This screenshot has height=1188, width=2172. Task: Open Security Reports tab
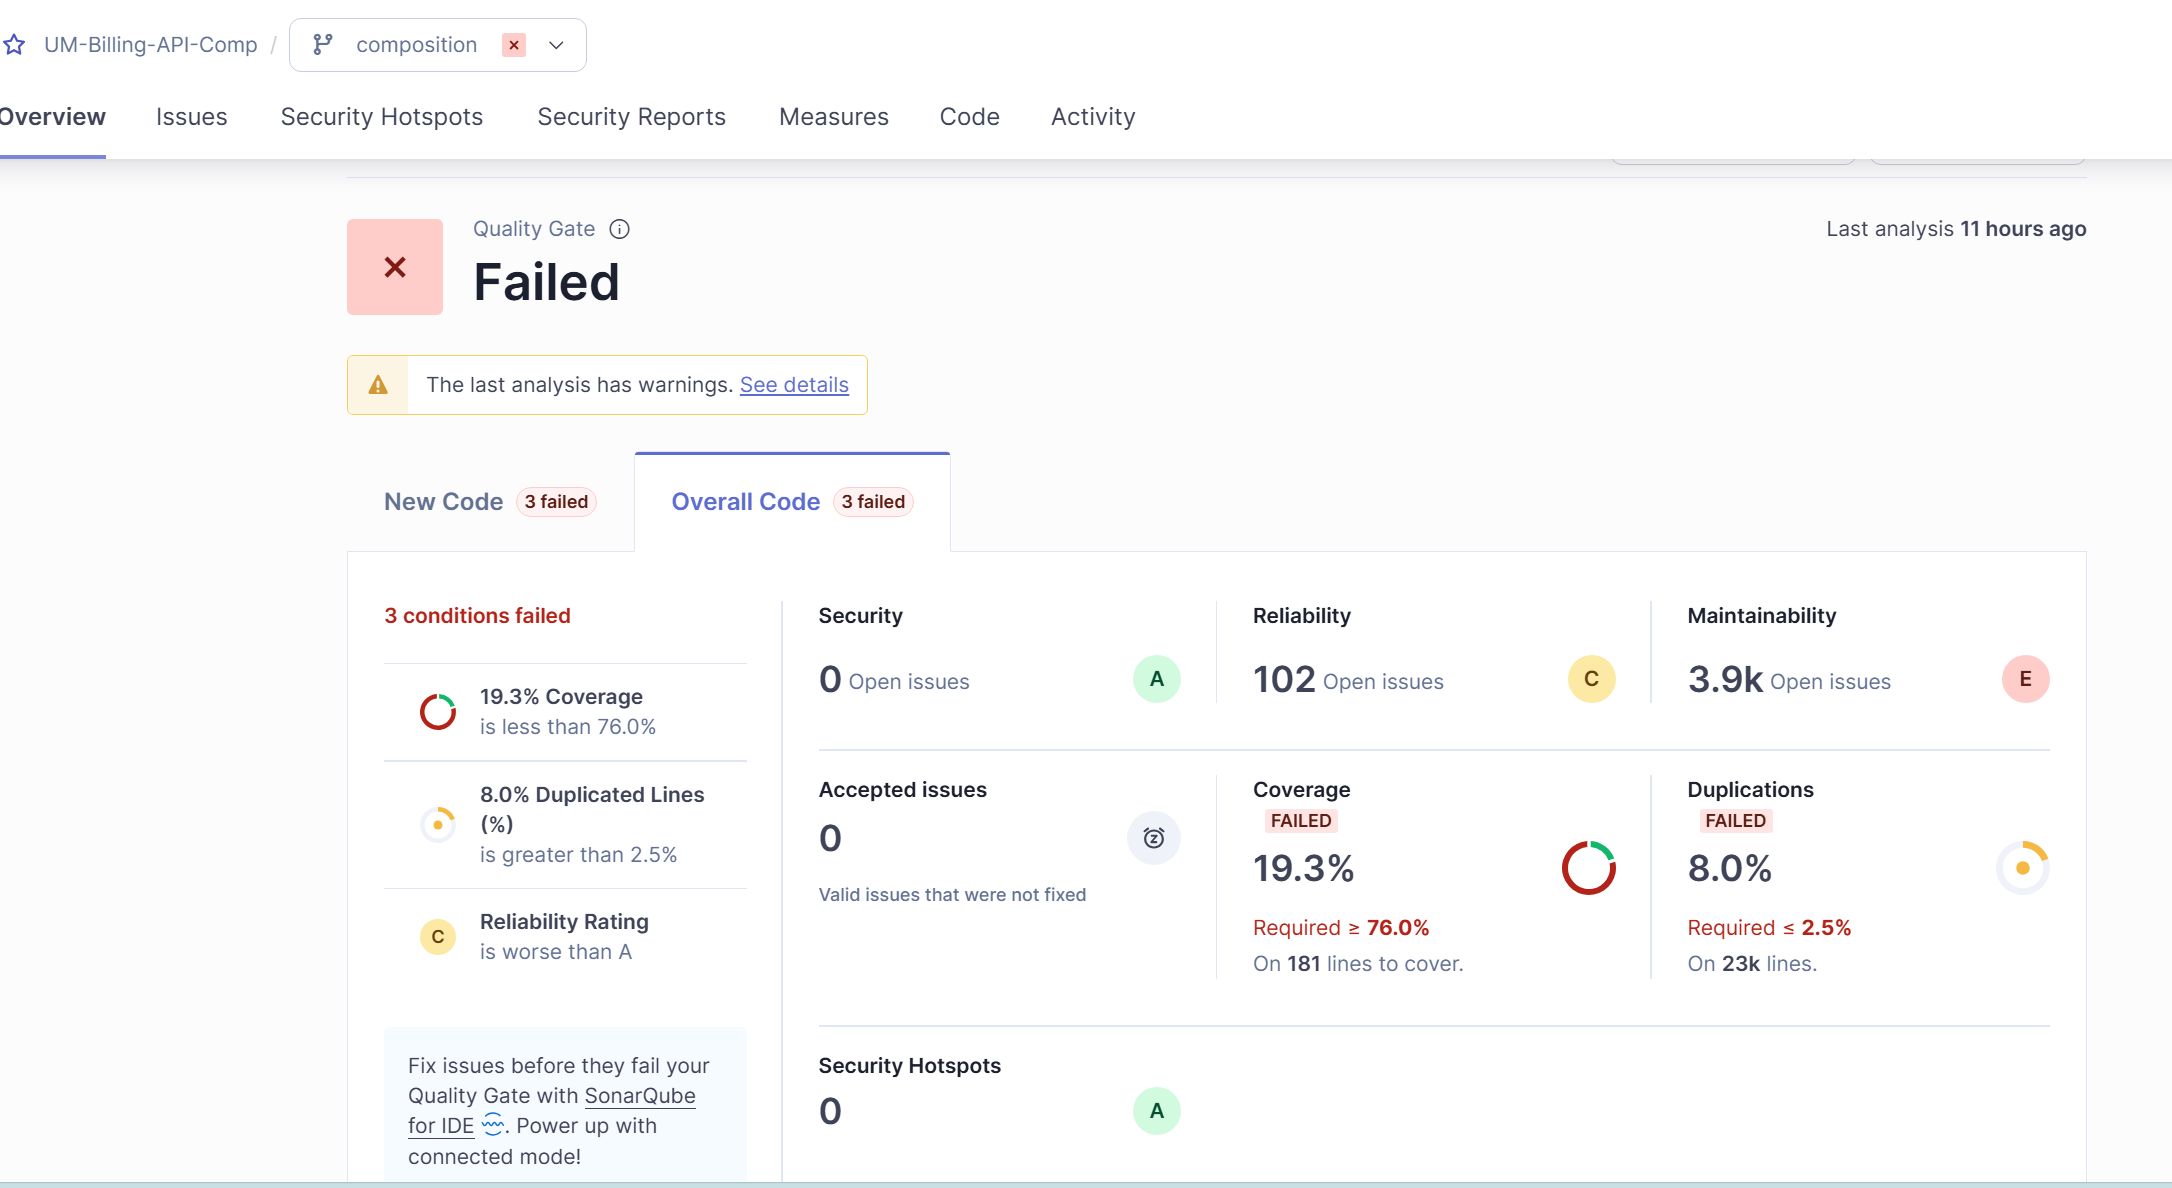tap(632, 117)
